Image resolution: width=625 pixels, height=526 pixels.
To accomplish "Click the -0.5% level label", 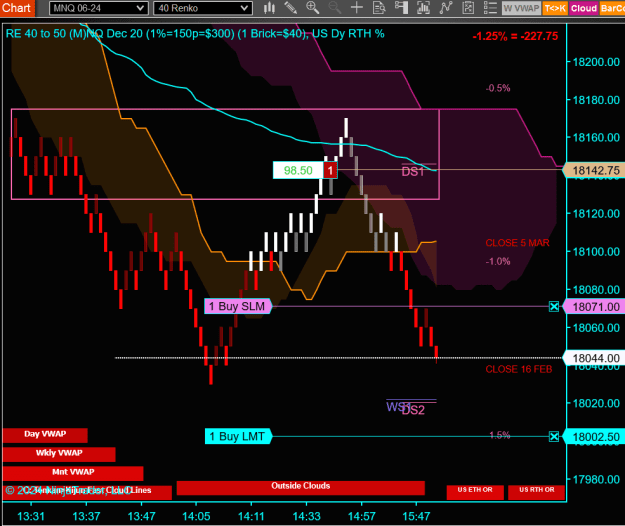I will (x=497, y=88).
